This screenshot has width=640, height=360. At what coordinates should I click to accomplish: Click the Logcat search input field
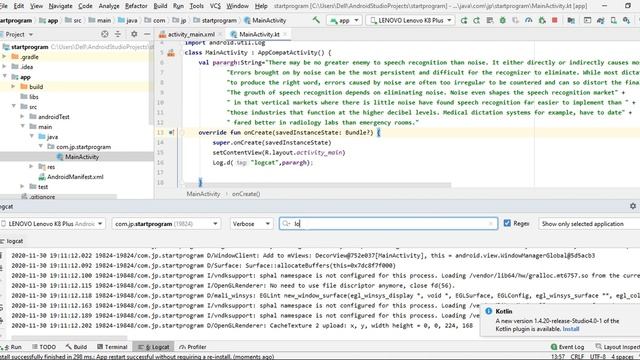pyautogui.click(x=388, y=224)
